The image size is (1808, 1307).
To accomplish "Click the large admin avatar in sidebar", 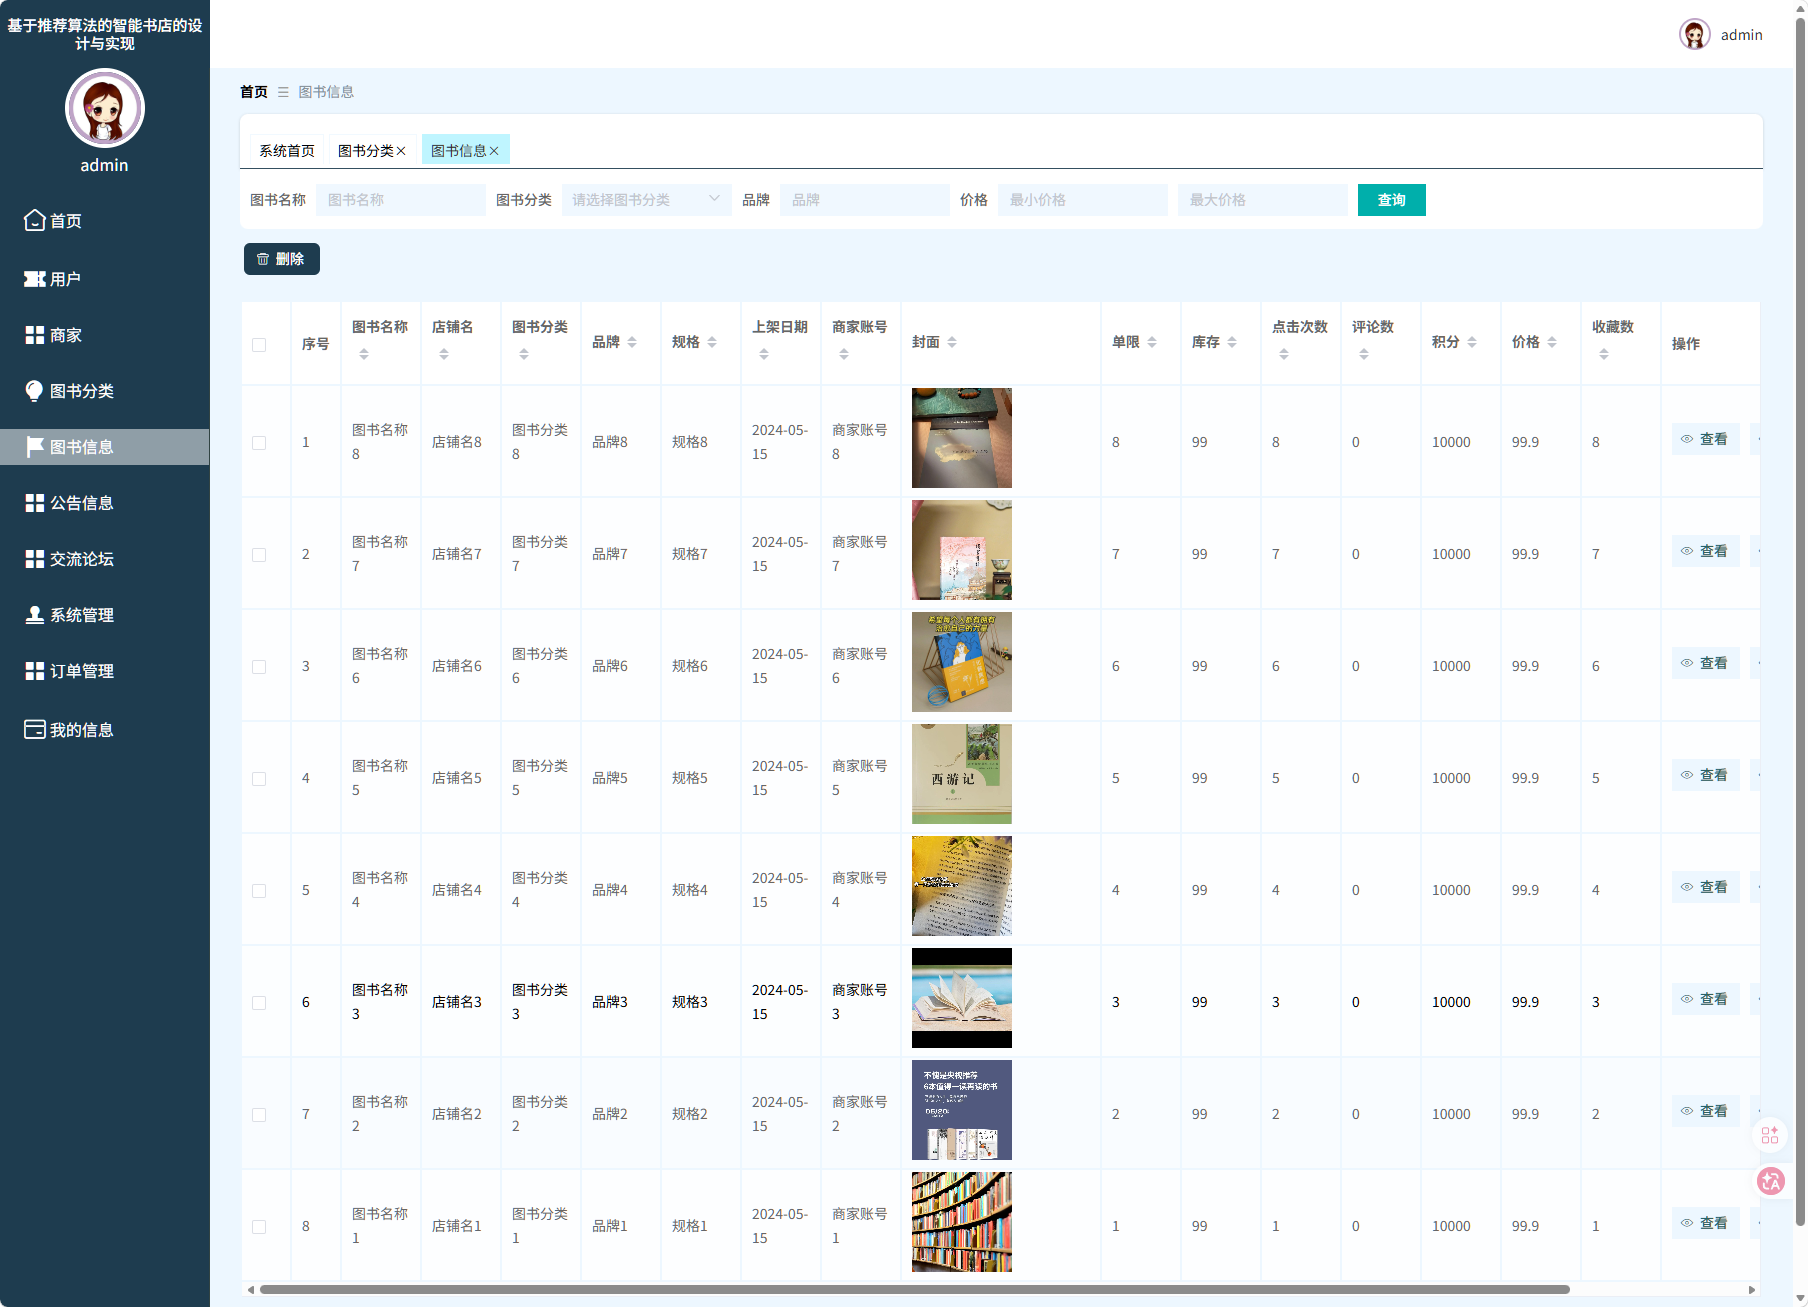I will 105,108.
